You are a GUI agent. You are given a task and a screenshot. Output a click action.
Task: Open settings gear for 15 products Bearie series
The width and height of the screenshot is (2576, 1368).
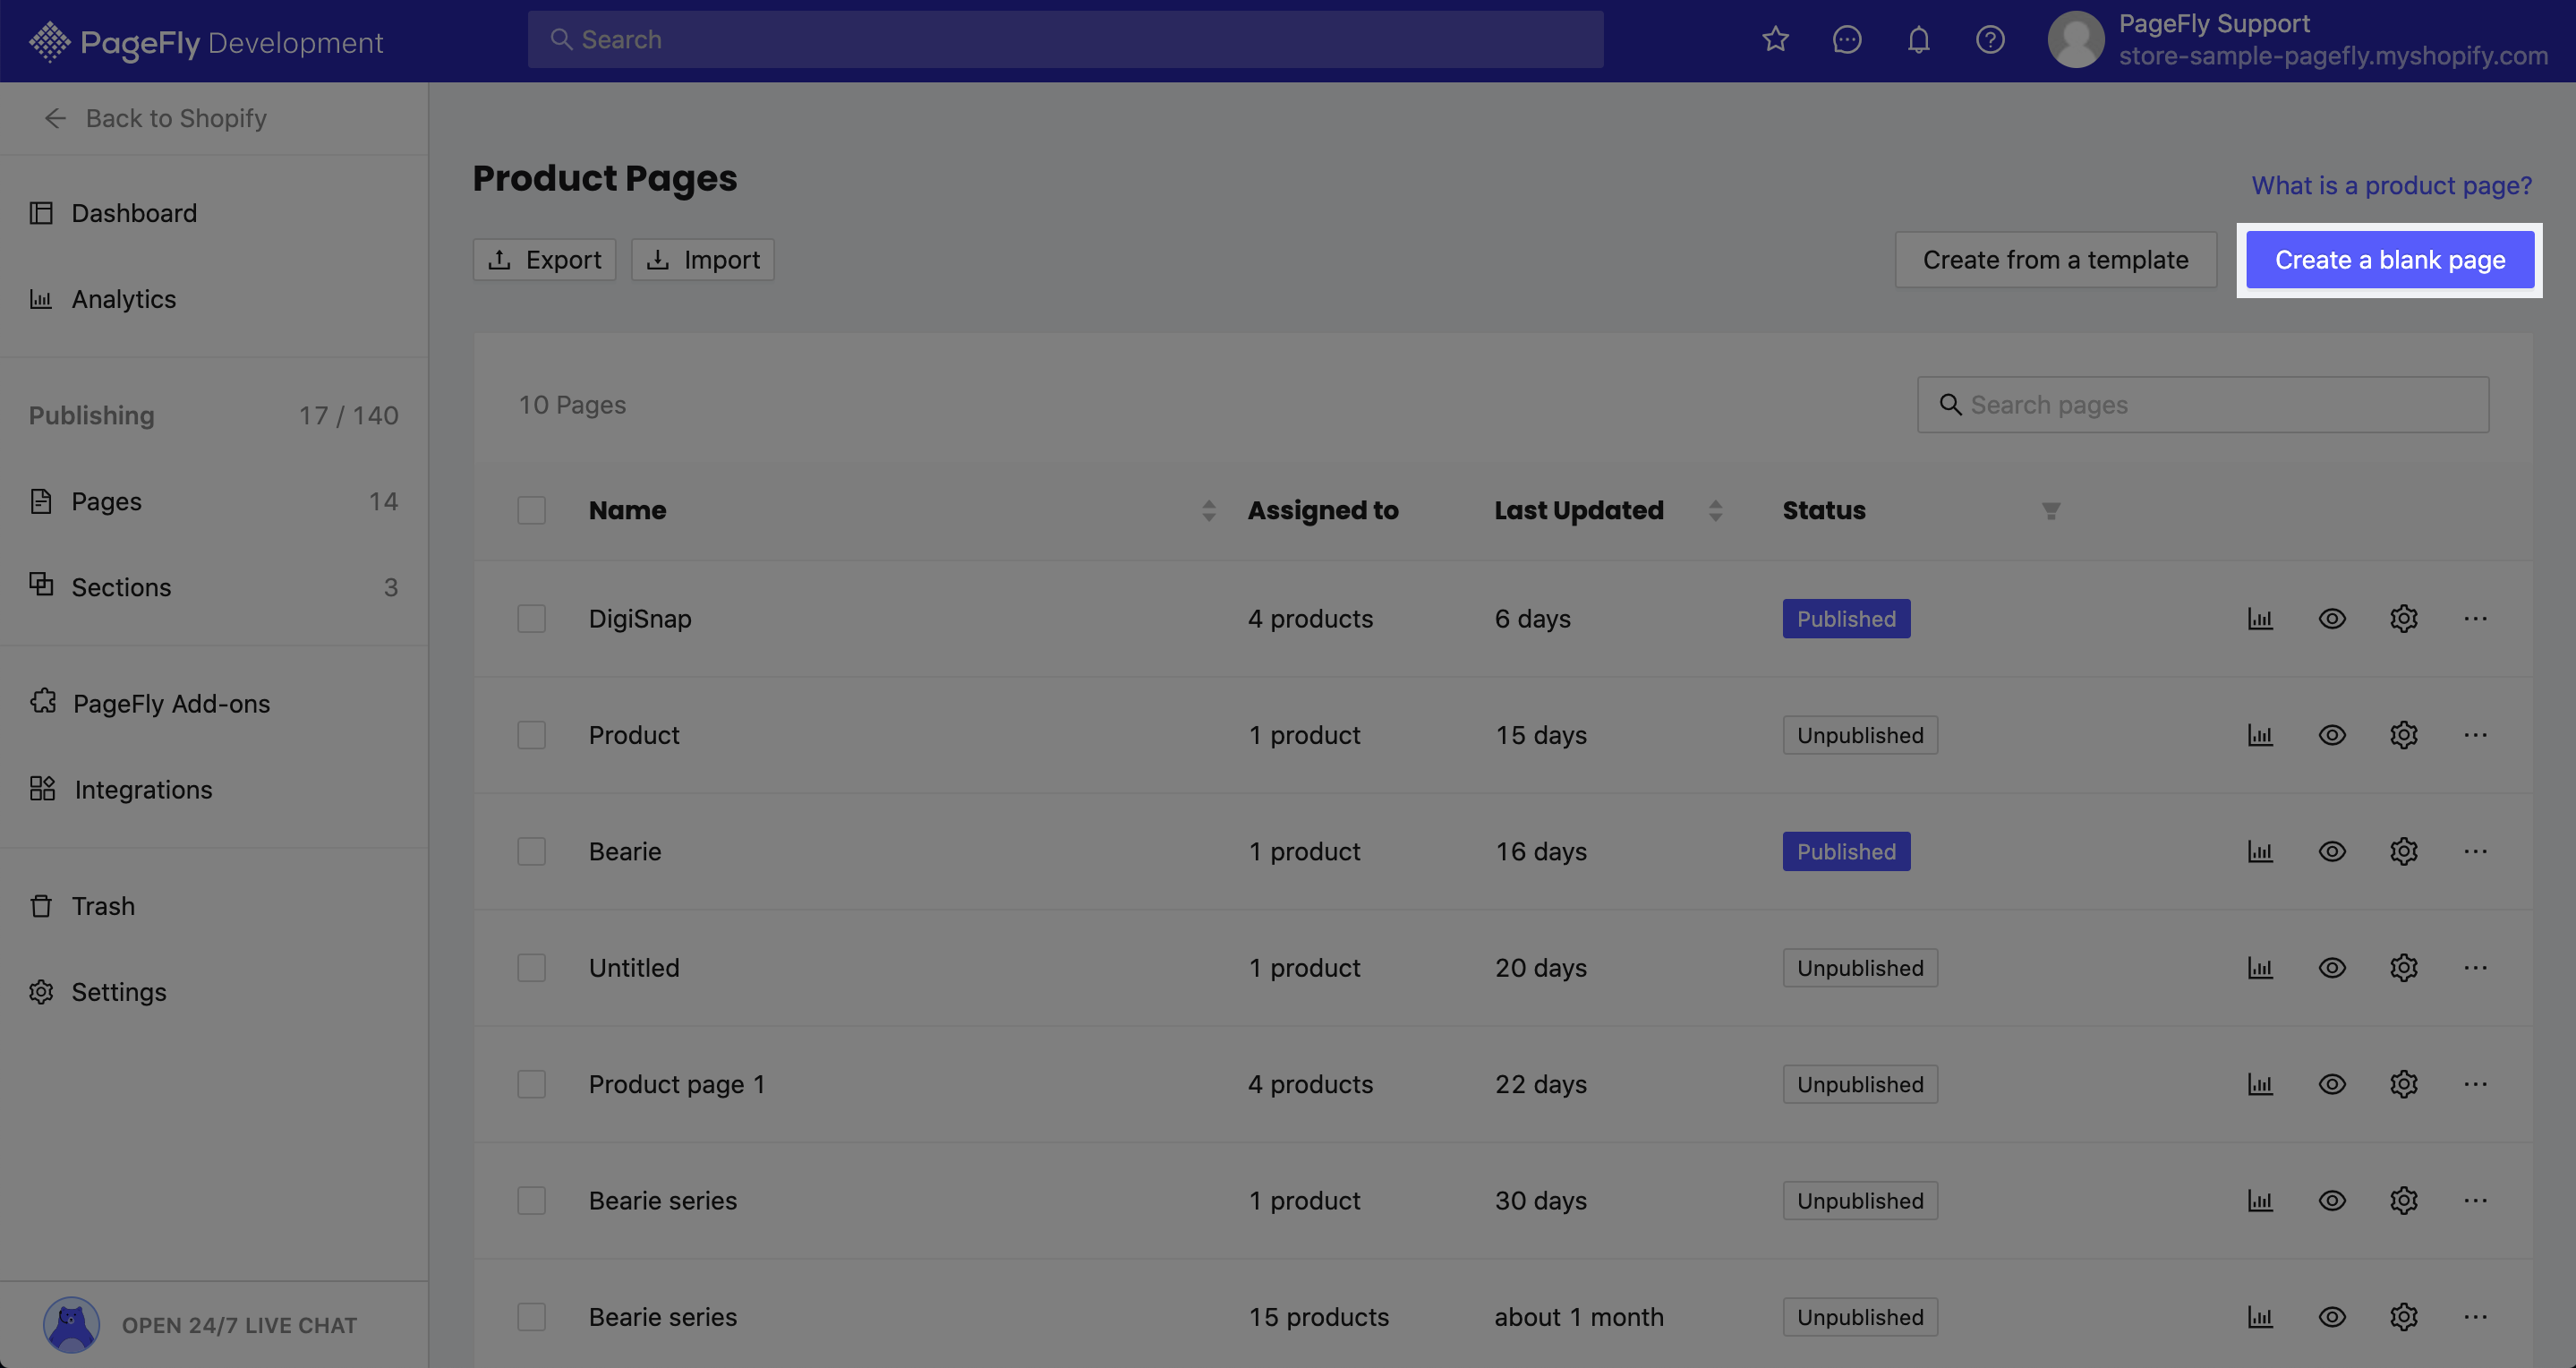2403,1316
